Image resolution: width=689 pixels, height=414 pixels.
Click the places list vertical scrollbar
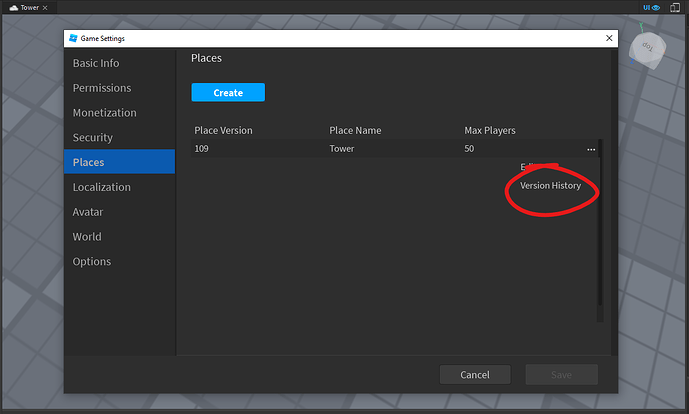click(600, 223)
